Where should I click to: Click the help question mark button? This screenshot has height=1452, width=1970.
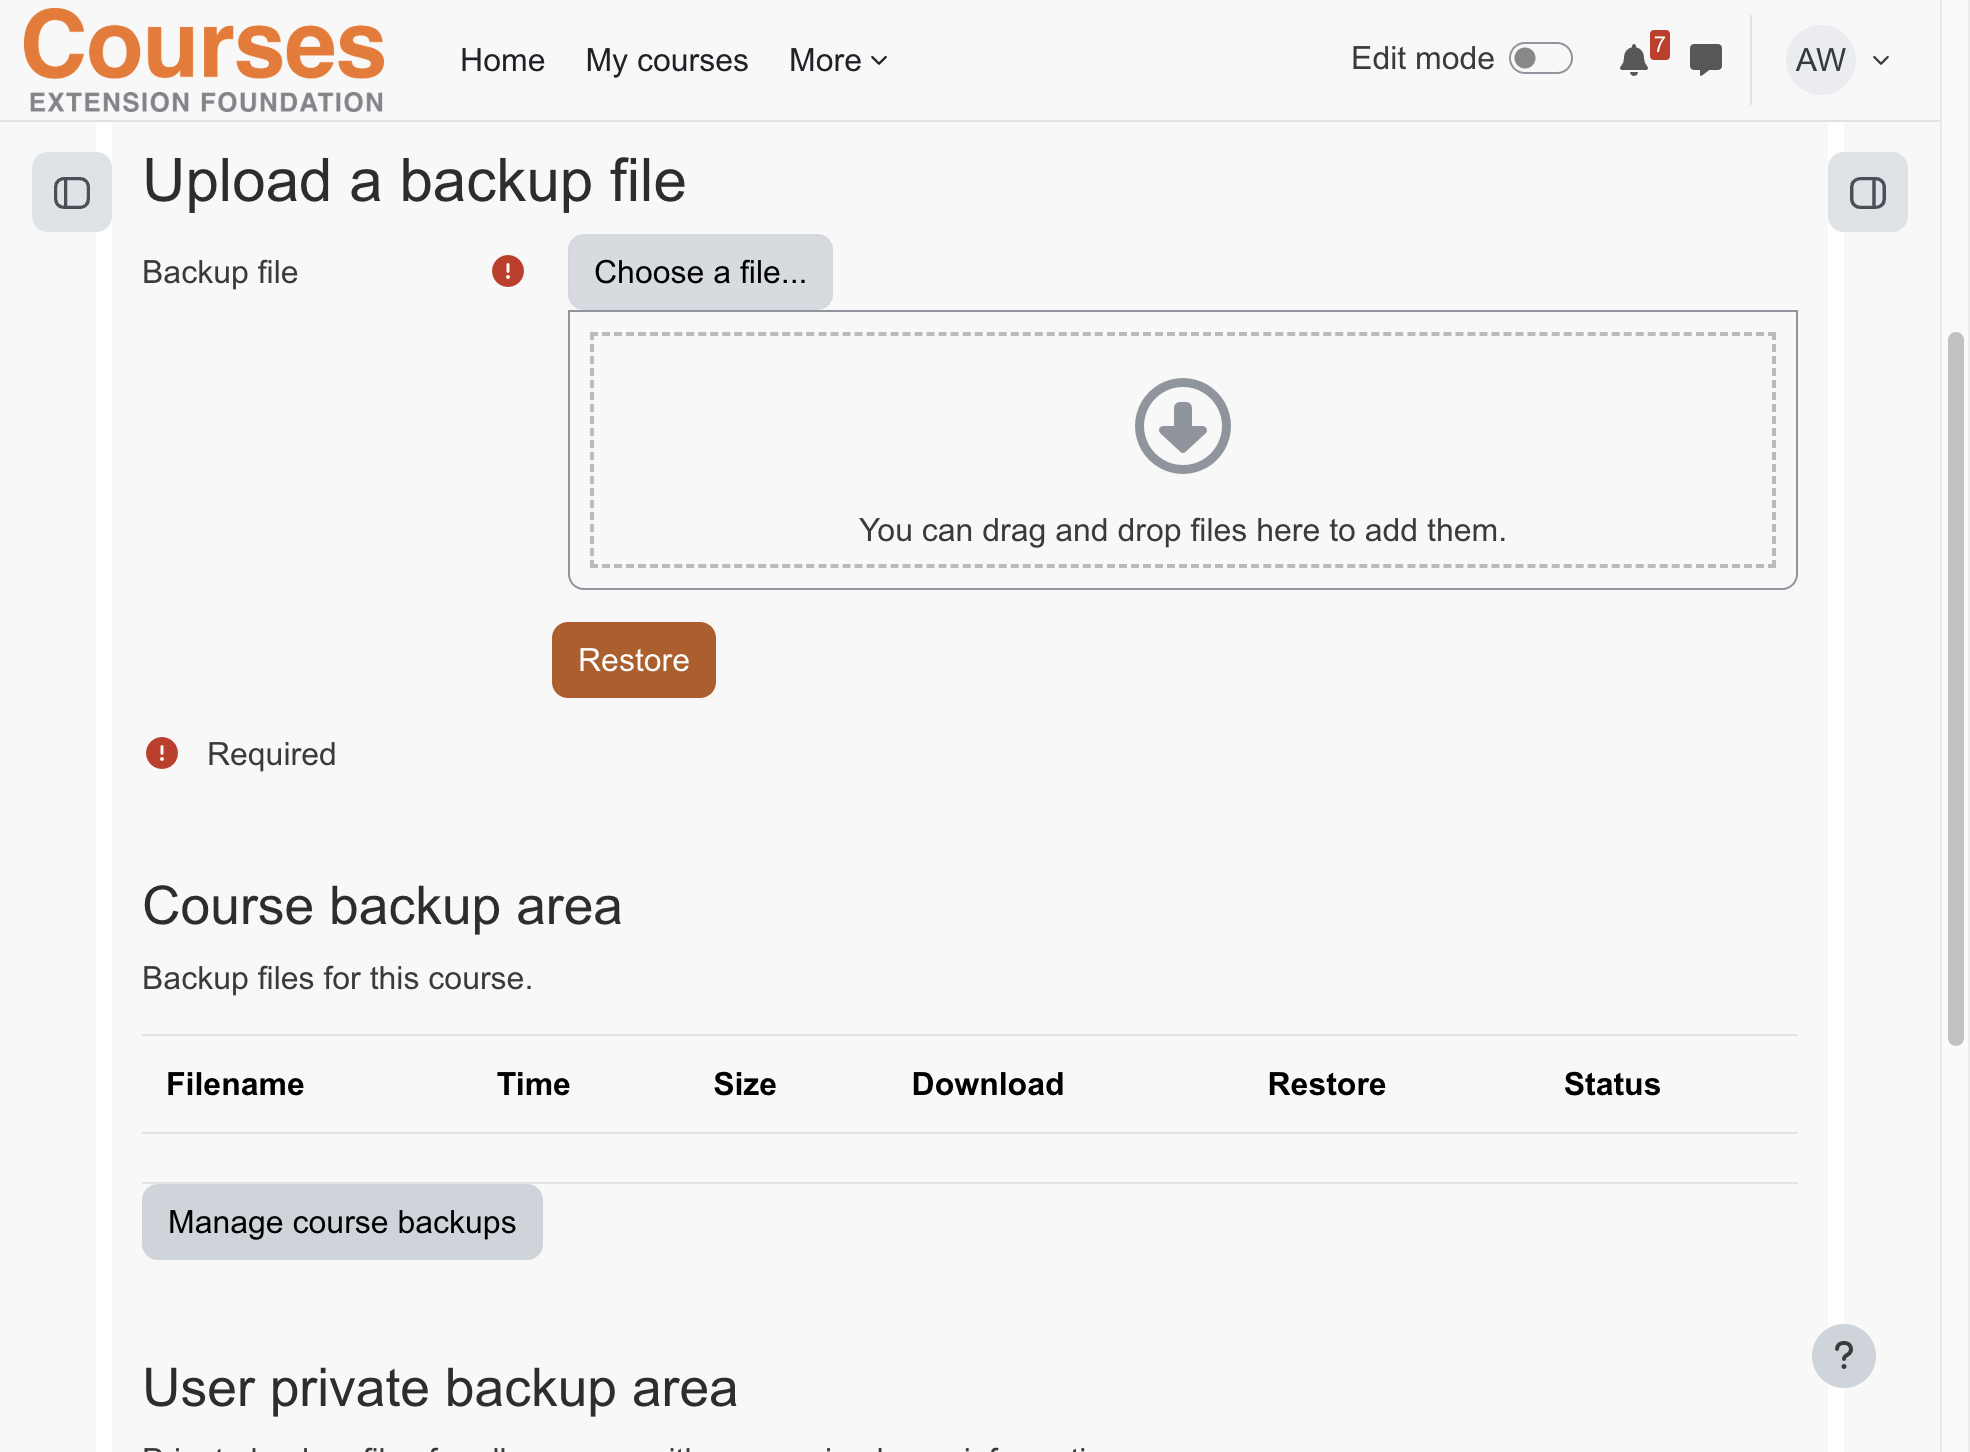point(1843,1356)
